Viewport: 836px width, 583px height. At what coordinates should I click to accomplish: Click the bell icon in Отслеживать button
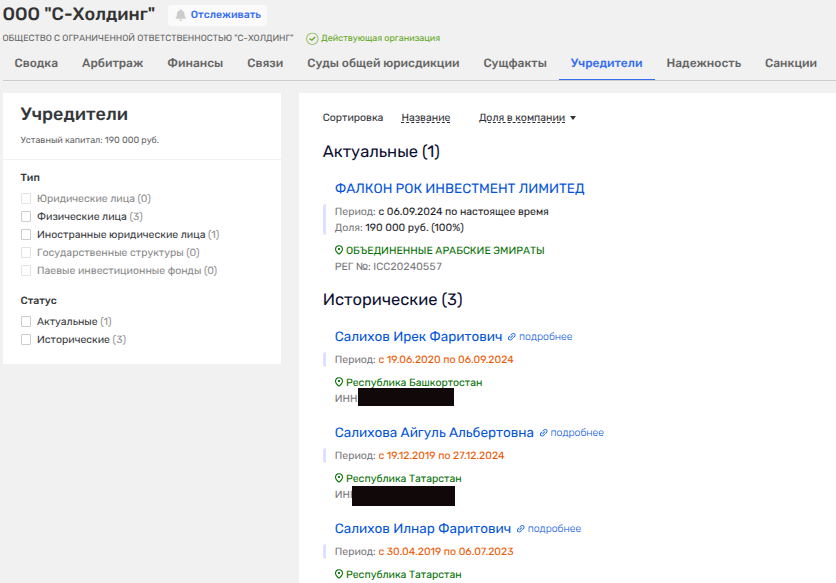tap(181, 15)
